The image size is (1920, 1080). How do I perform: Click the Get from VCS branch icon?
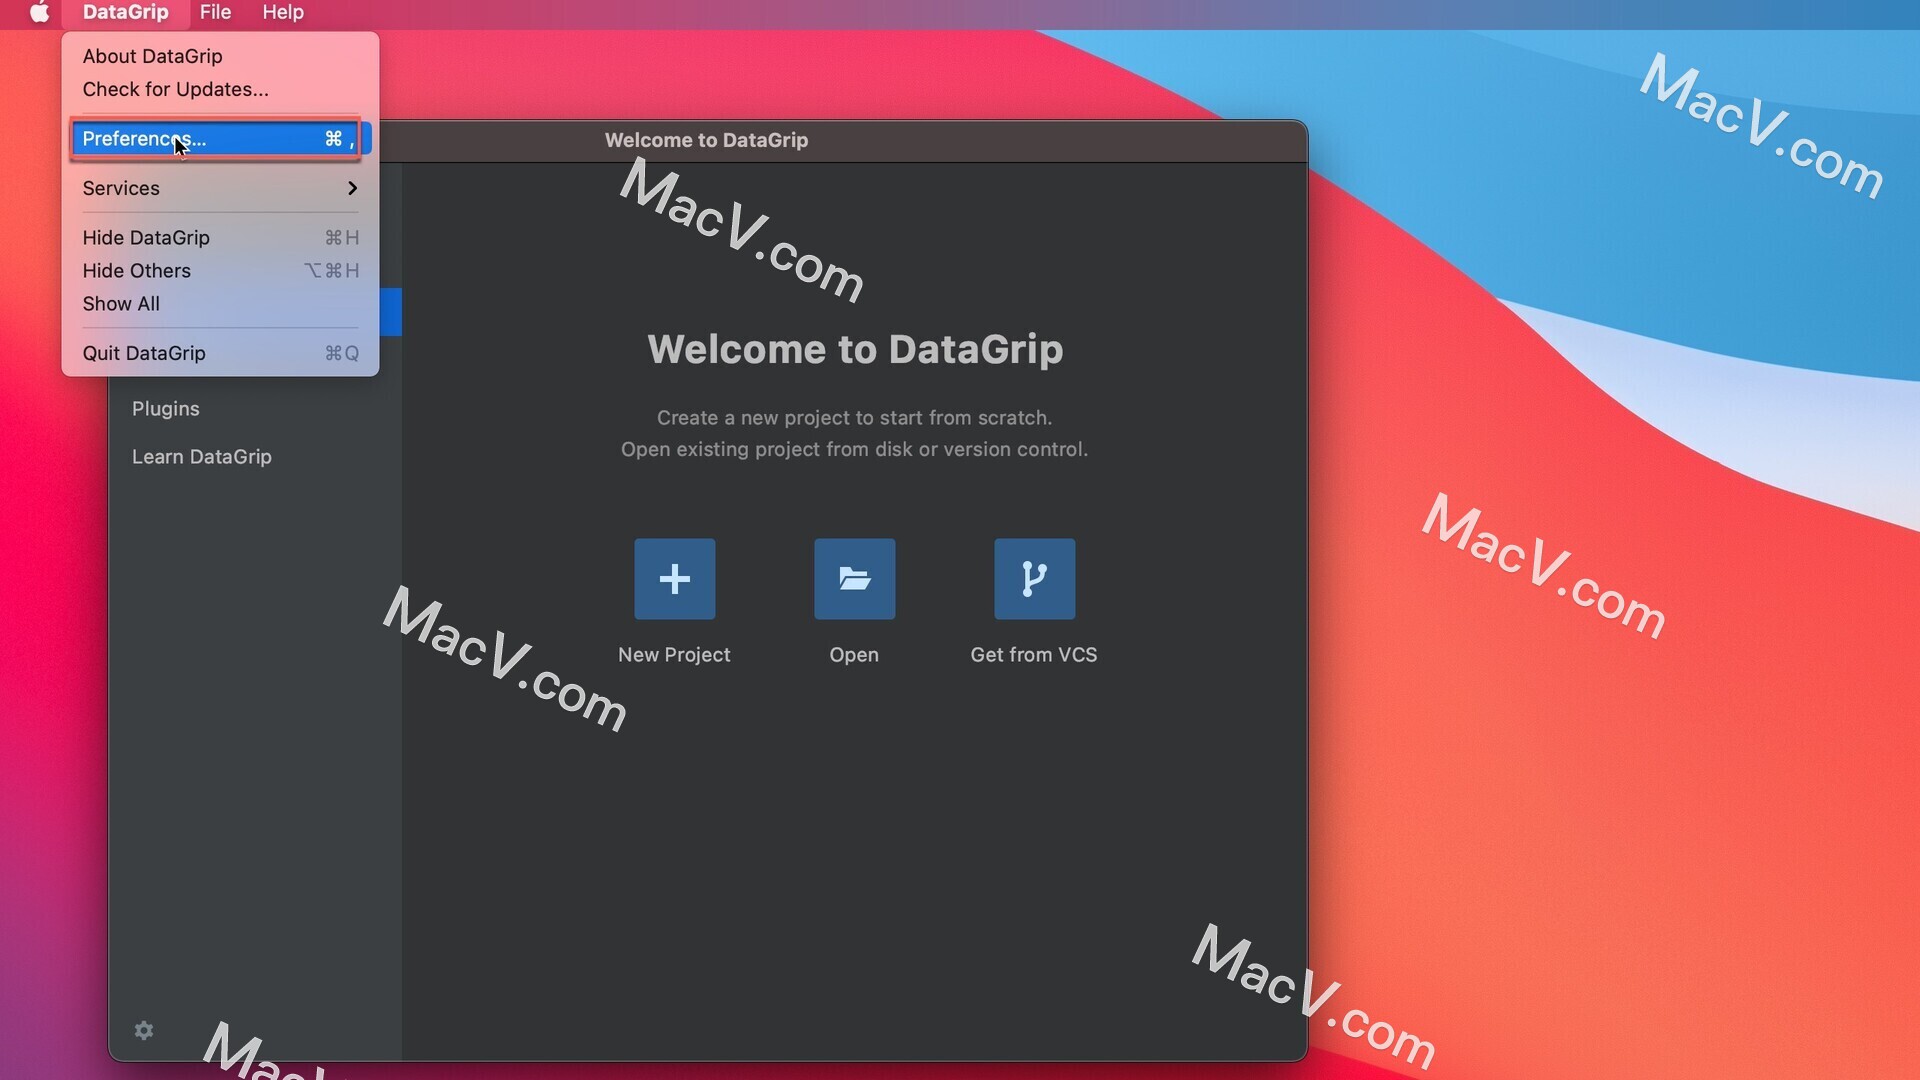(1034, 579)
